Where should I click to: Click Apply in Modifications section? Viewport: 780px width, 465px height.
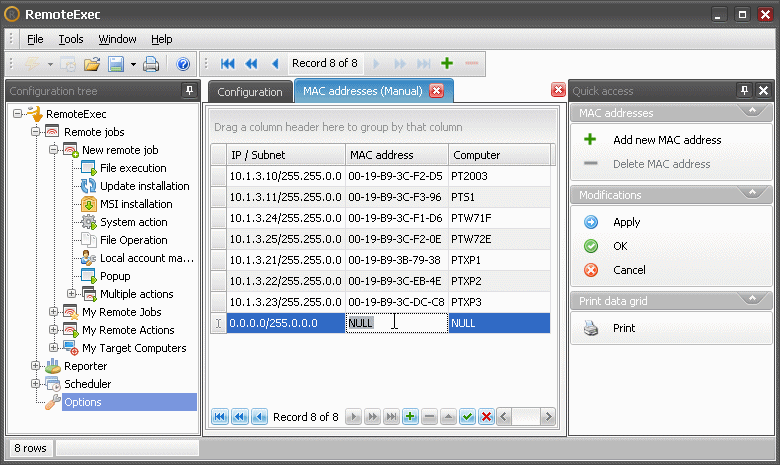[626, 222]
